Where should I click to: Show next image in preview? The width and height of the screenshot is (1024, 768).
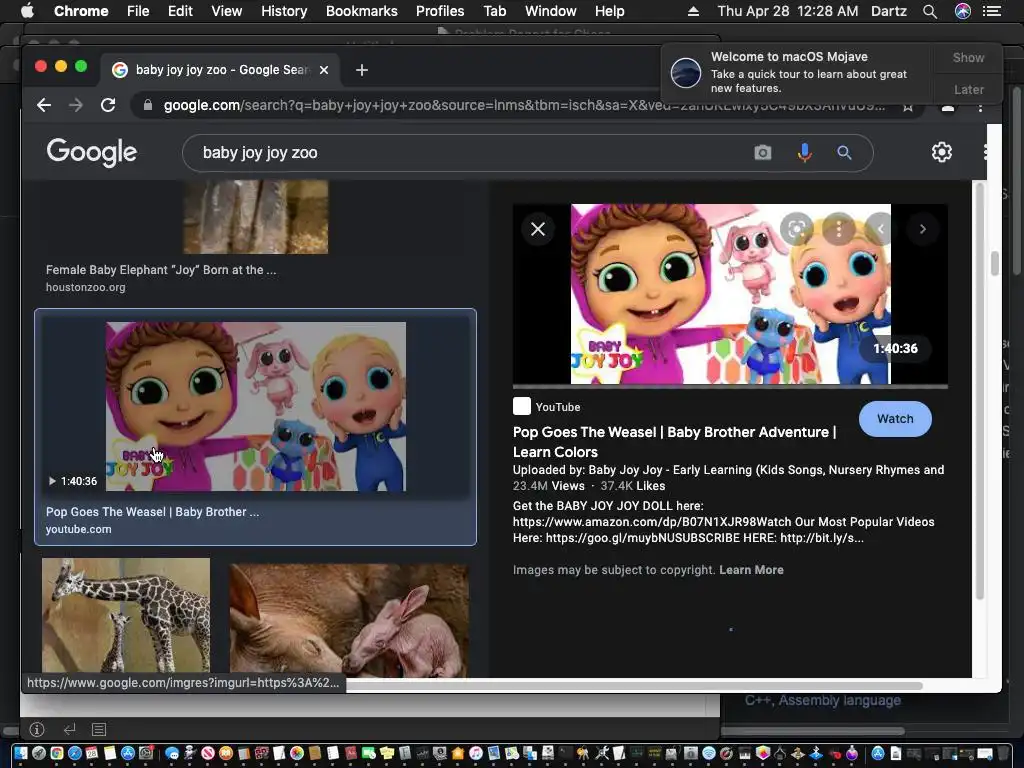tap(922, 229)
